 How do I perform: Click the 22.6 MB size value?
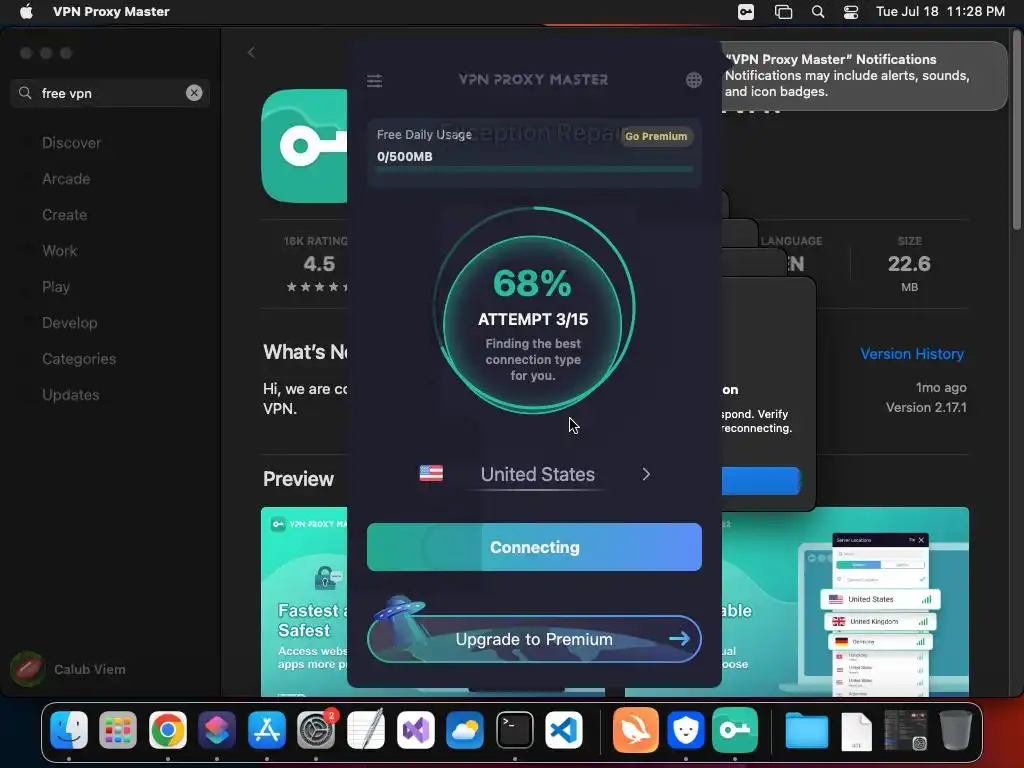[x=909, y=264]
